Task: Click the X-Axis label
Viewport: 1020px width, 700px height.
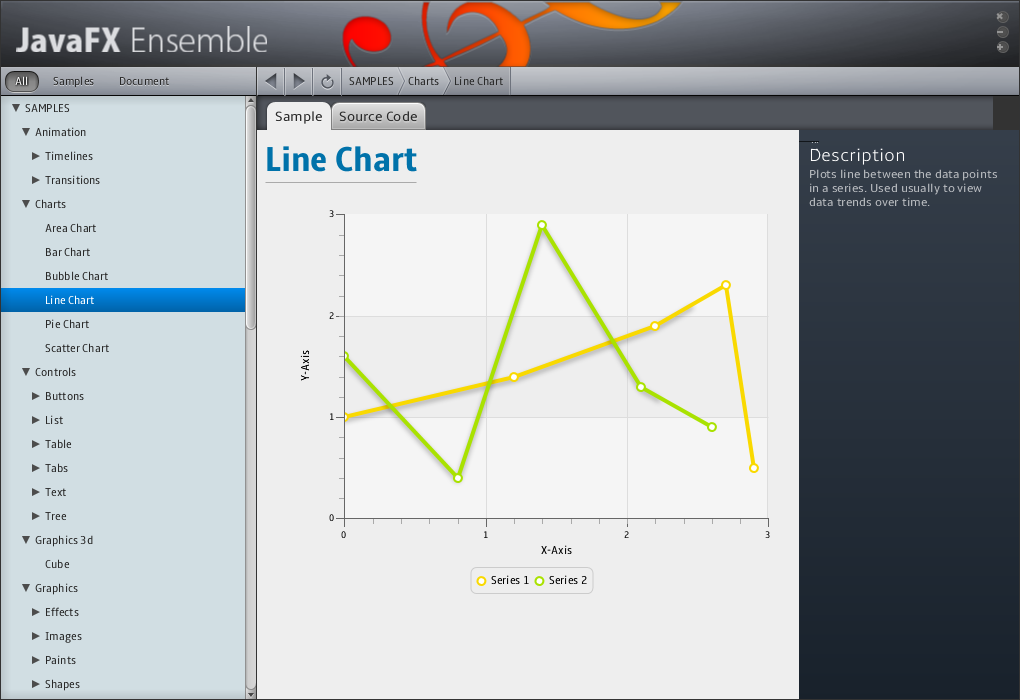Action: (556, 550)
